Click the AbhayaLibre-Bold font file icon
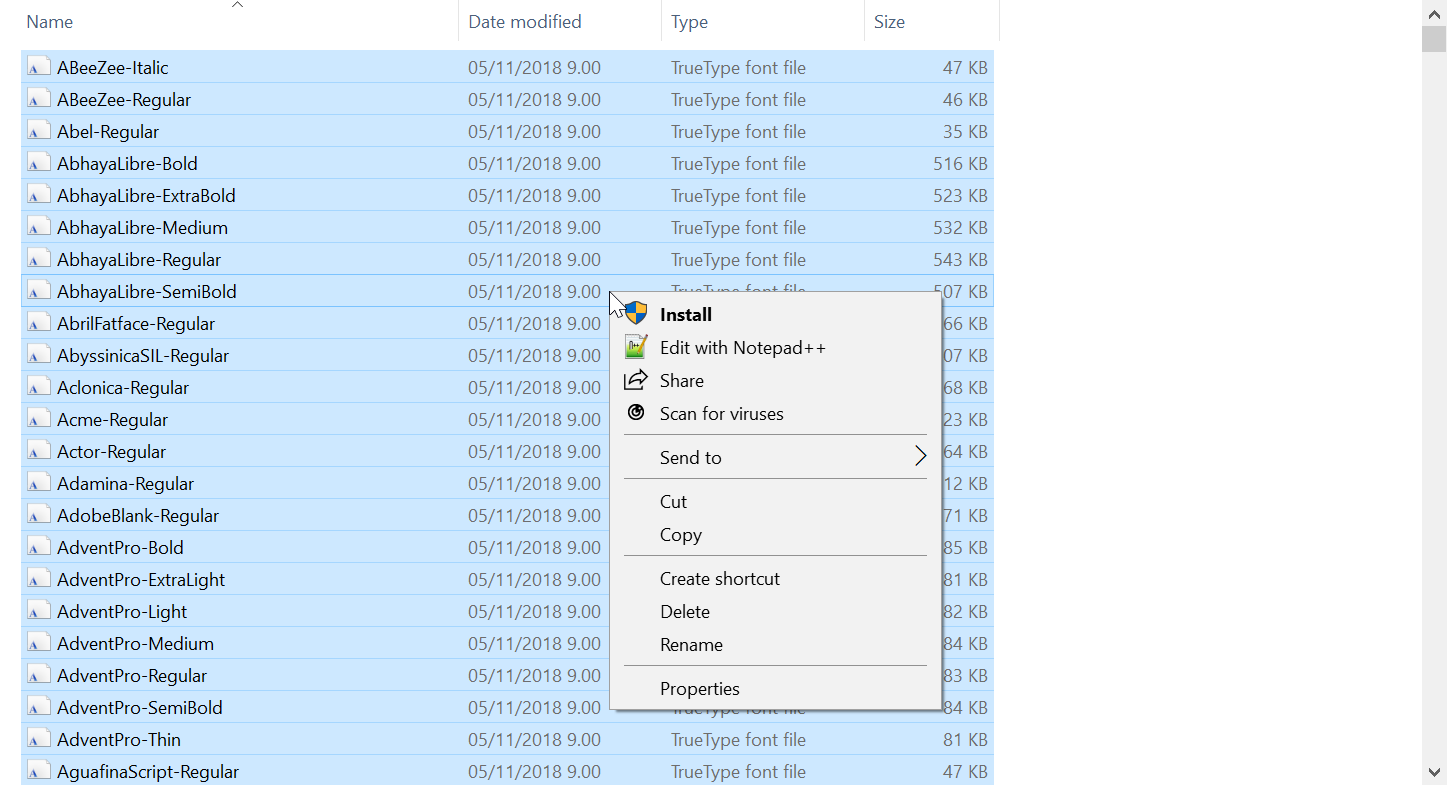Image resolution: width=1447 pixels, height=785 pixels. [39, 164]
